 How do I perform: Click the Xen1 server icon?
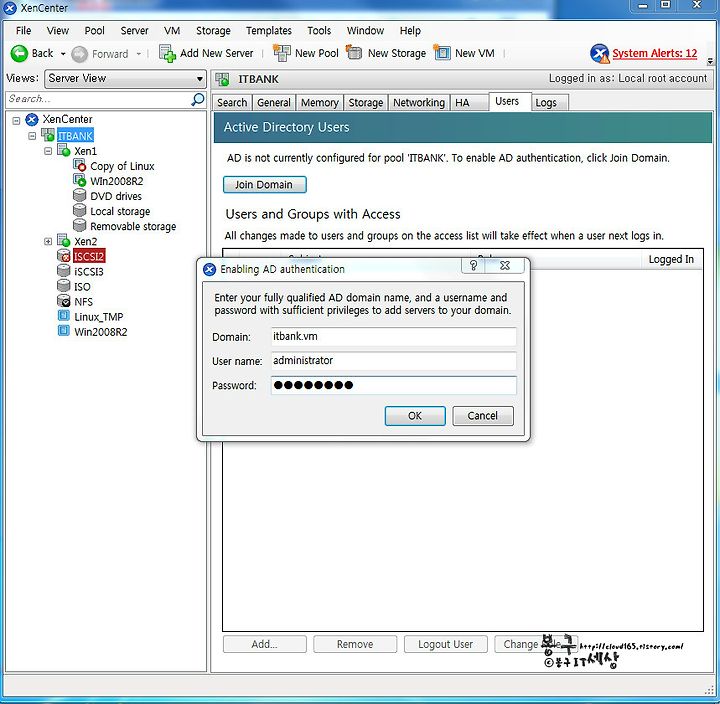point(63,150)
